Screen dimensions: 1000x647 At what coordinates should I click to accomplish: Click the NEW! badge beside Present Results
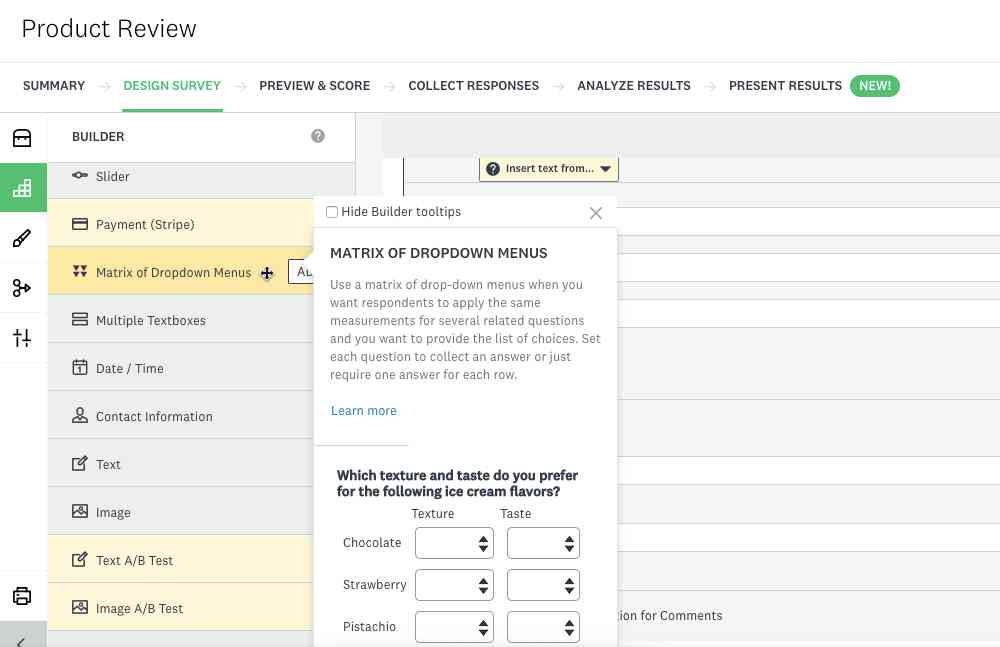tap(874, 85)
